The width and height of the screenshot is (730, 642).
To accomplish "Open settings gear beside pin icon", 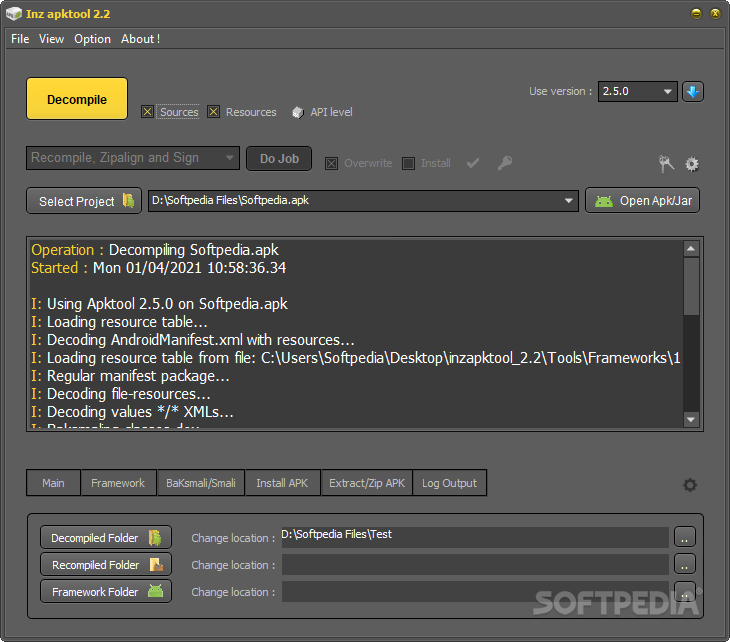I will tap(692, 164).
